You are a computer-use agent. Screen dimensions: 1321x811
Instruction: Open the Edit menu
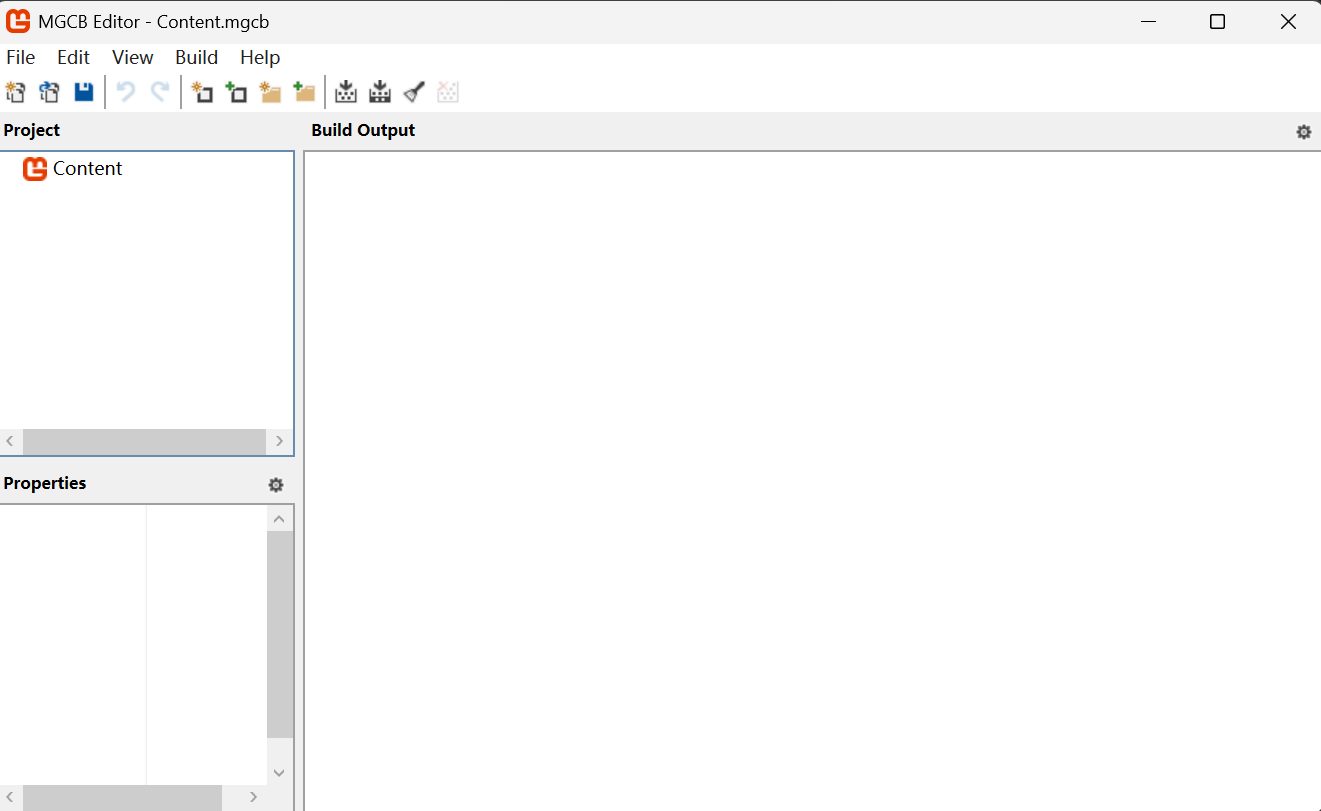click(x=73, y=58)
